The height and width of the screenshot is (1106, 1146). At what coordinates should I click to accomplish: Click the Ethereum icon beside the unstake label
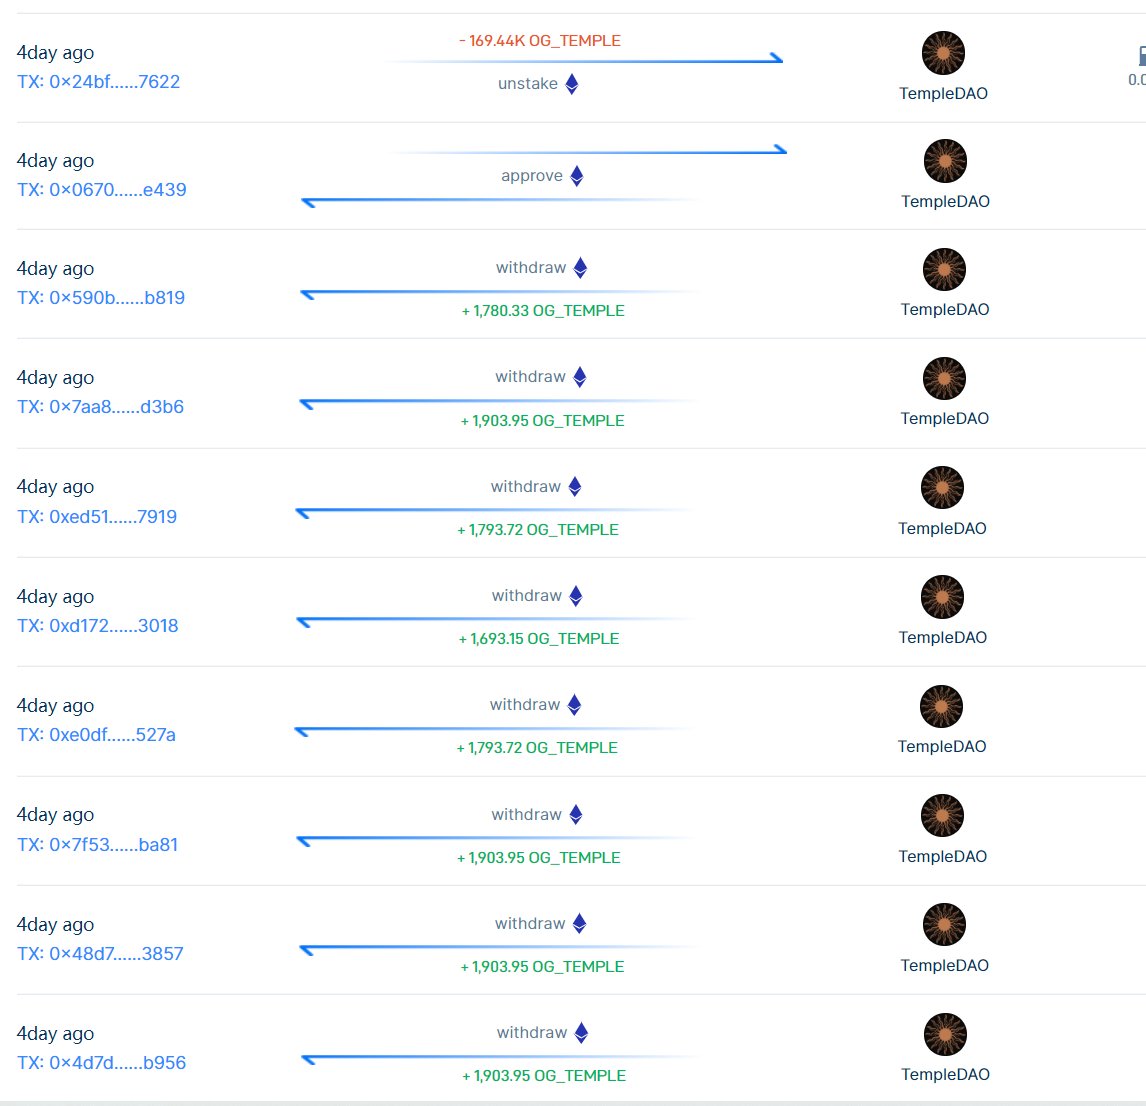click(571, 84)
